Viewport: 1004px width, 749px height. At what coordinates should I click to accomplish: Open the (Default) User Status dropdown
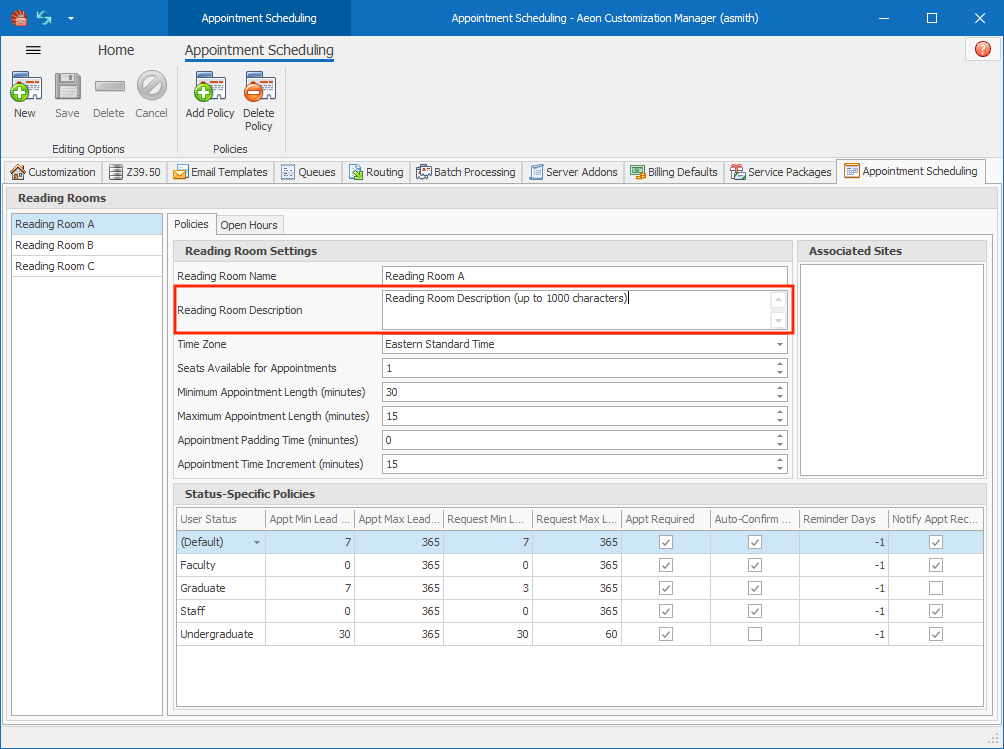[257, 542]
